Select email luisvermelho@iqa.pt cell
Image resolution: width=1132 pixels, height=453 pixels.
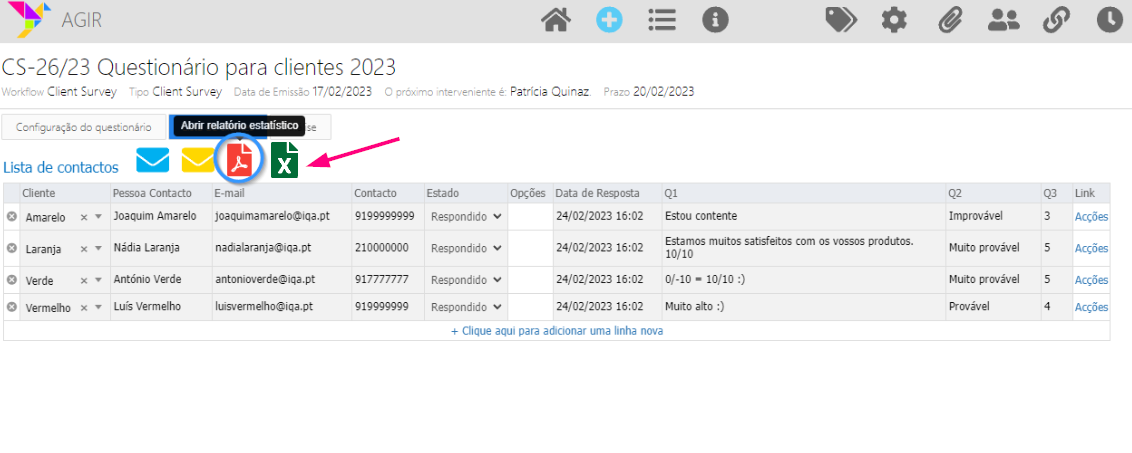tap(282, 307)
